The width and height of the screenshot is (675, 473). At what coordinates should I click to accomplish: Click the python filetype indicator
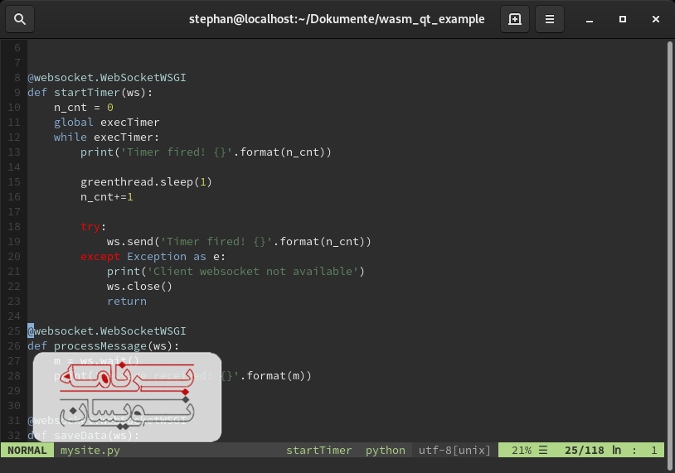pos(385,450)
